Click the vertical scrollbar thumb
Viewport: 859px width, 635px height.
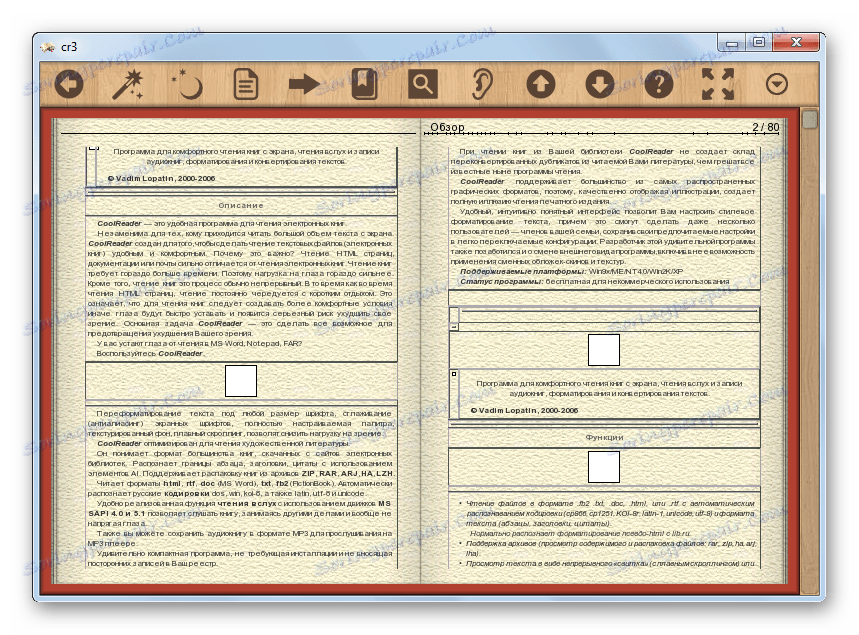pos(809,119)
